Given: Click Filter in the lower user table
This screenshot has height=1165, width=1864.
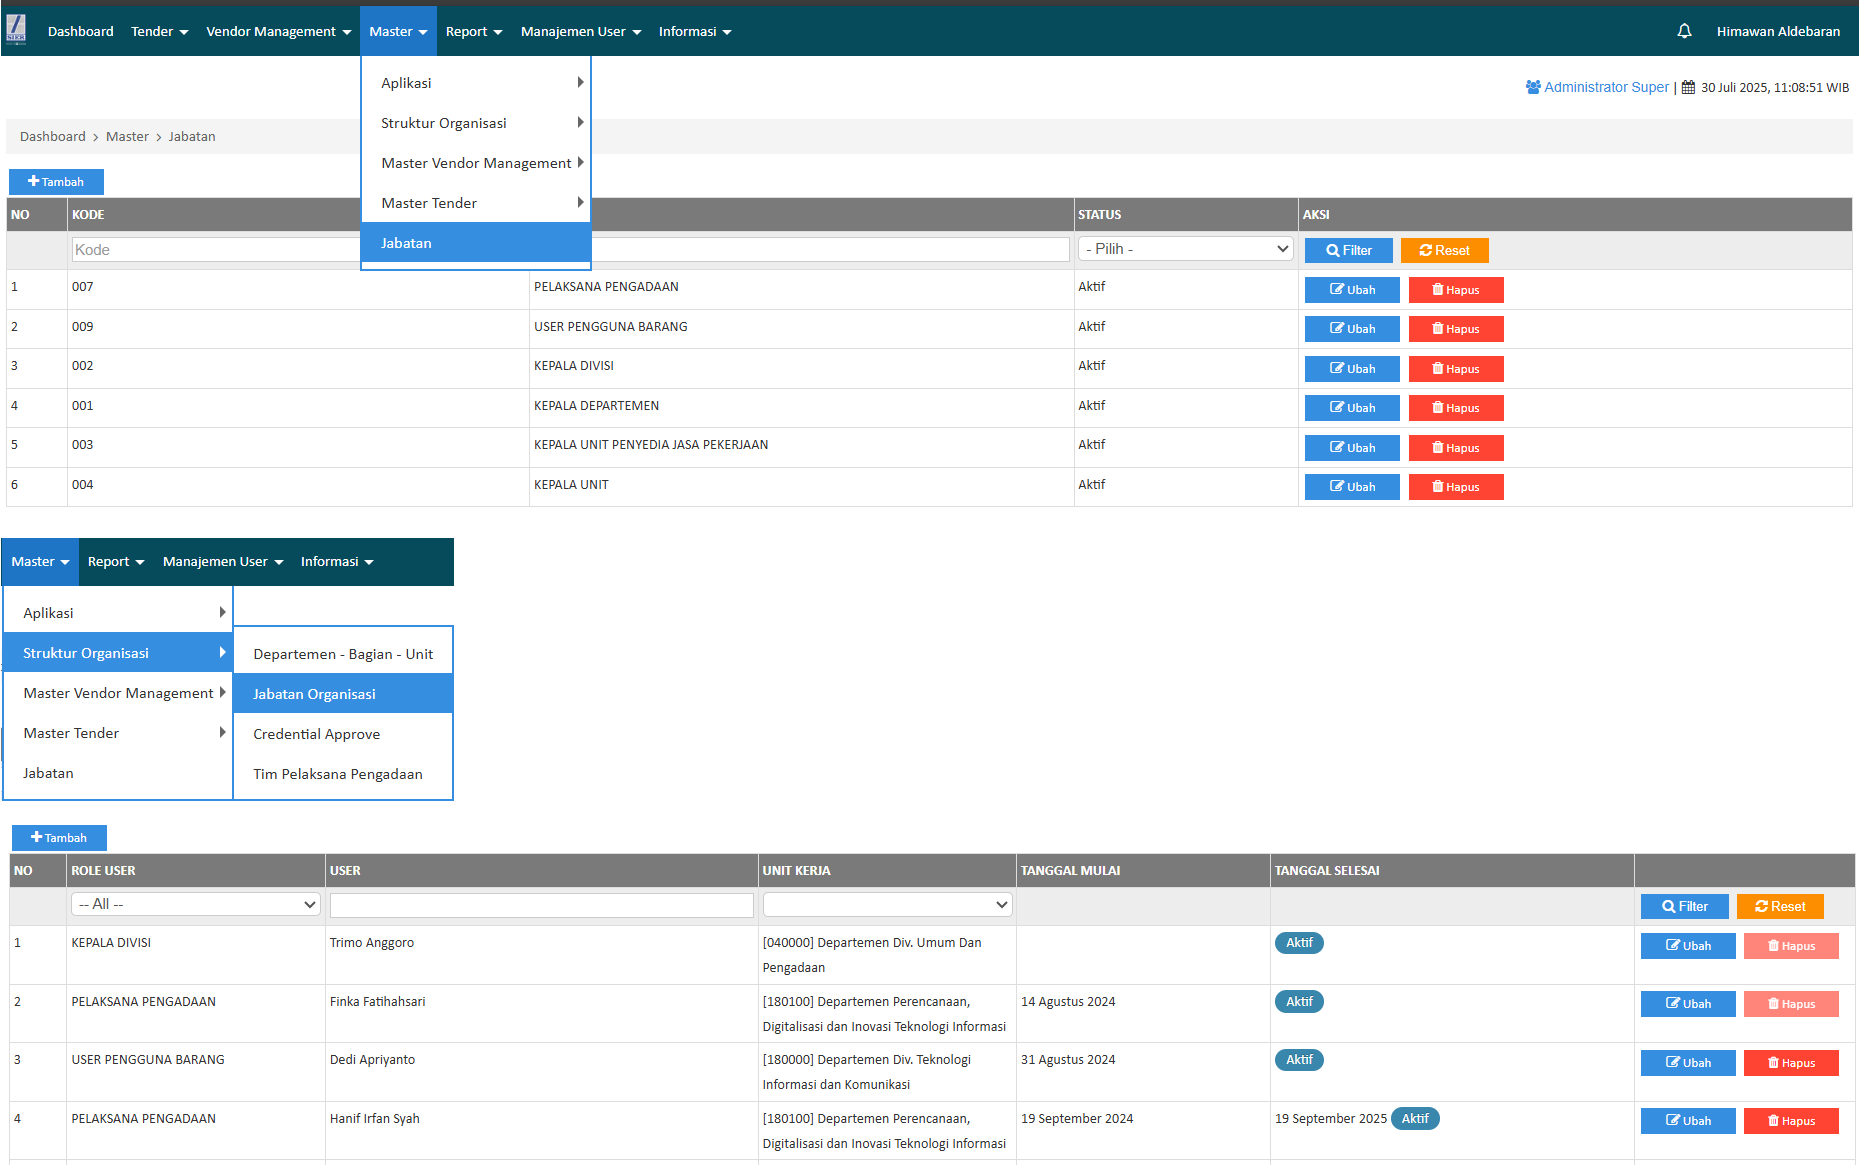Looking at the screenshot, I should (x=1684, y=906).
